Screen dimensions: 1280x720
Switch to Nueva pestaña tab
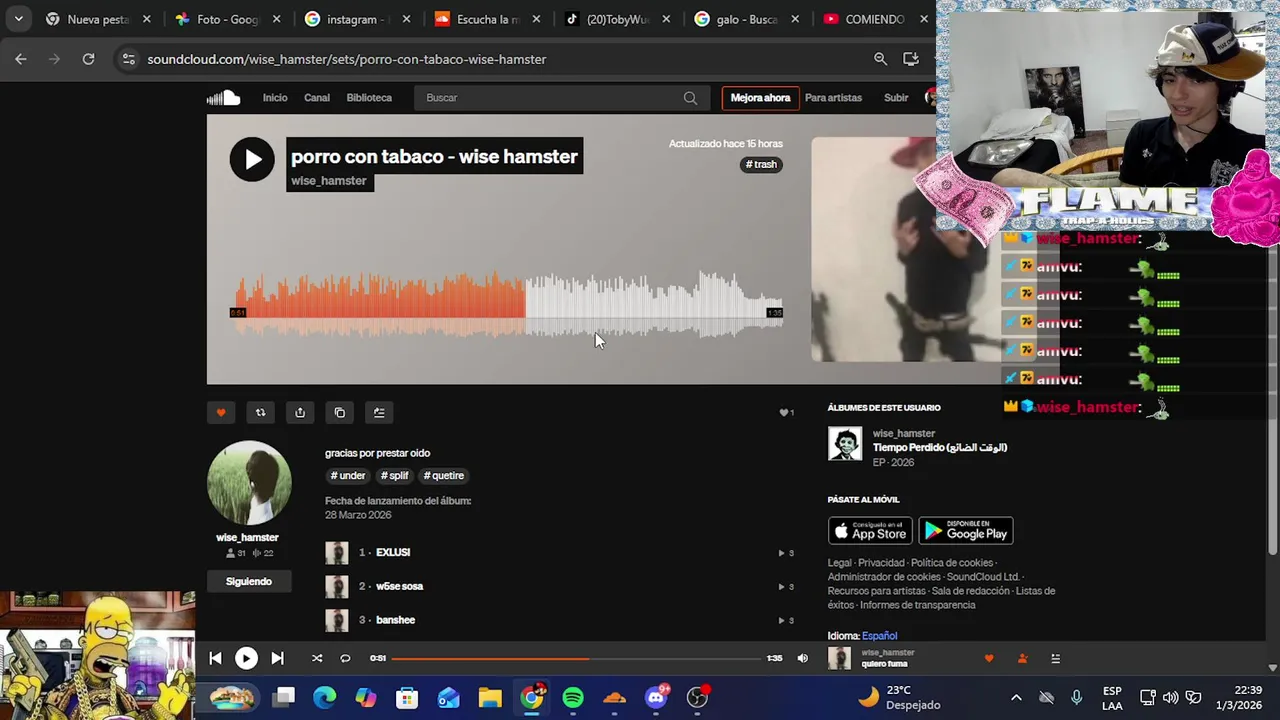click(x=97, y=19)
